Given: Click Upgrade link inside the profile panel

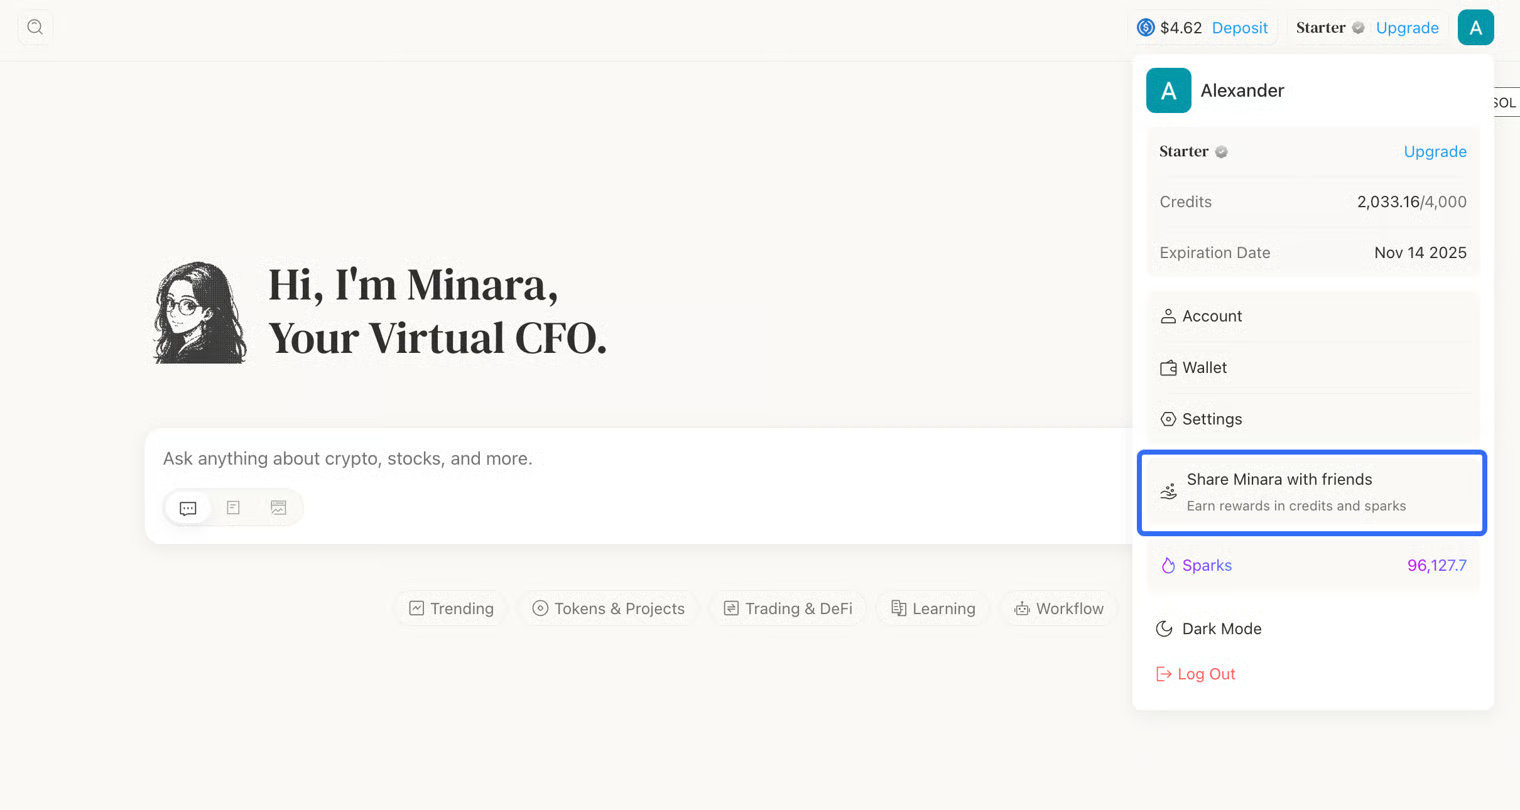Looking at the screenshot, I should 1434,152.
